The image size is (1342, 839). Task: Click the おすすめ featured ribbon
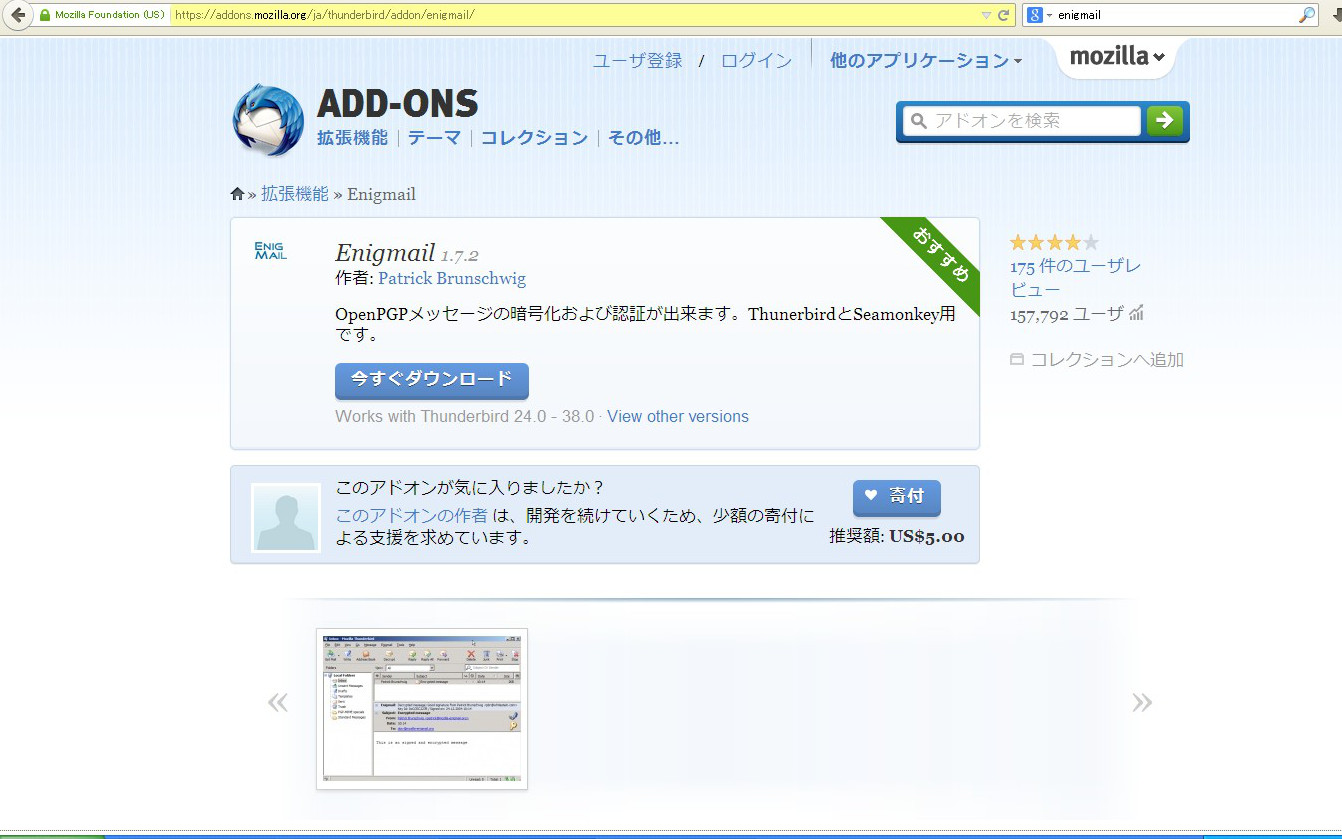(x=938, y=257)
